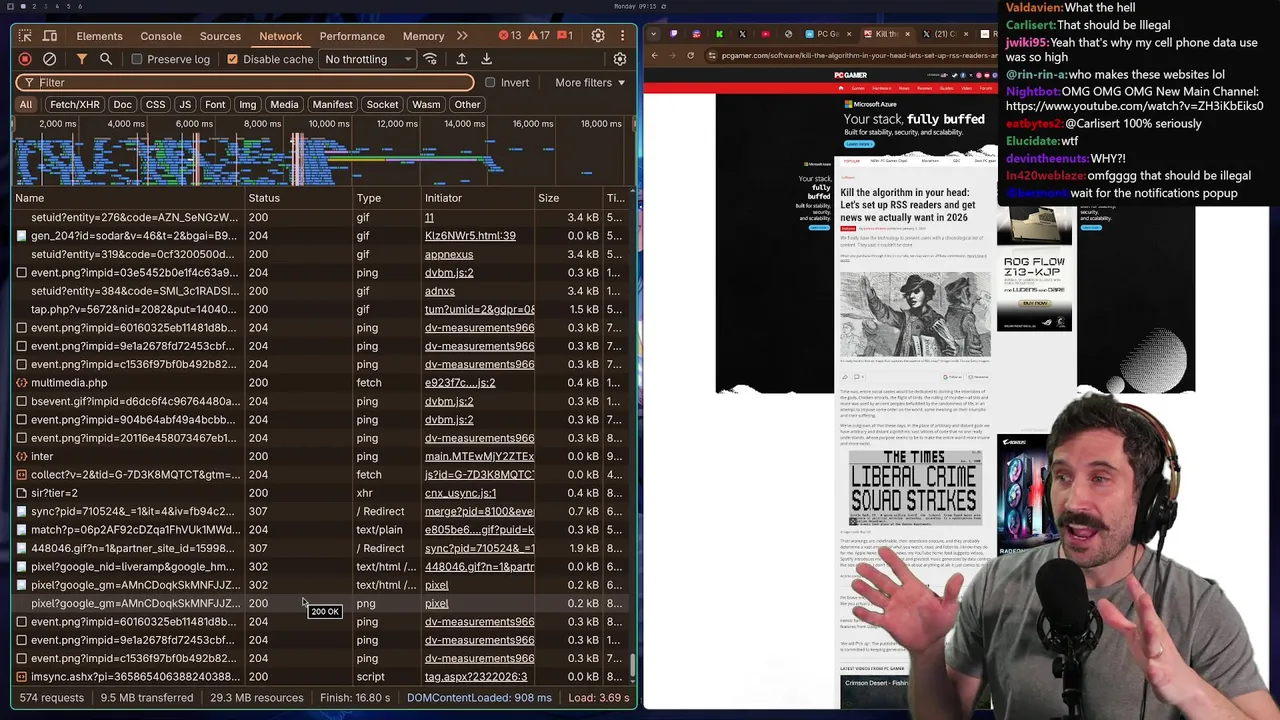1280x720 pixels.
Task: Show the 17 warnings indicator
Action: click(539, 36)
